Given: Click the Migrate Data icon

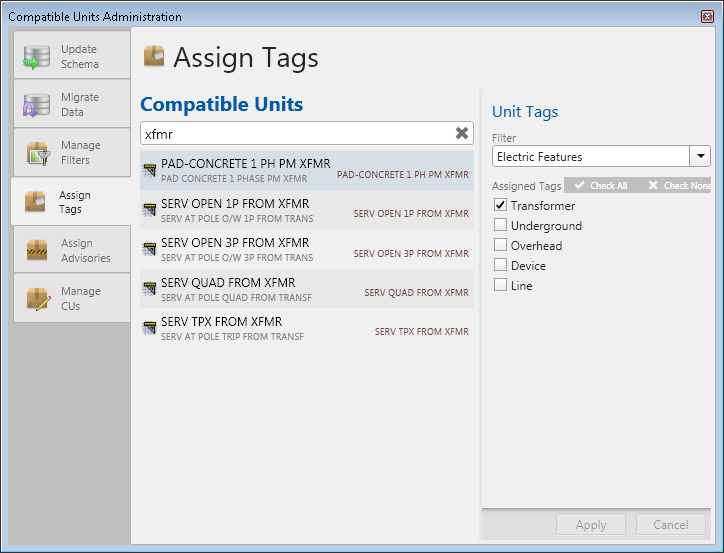Looking at the screenshot, I should (37, 105).
